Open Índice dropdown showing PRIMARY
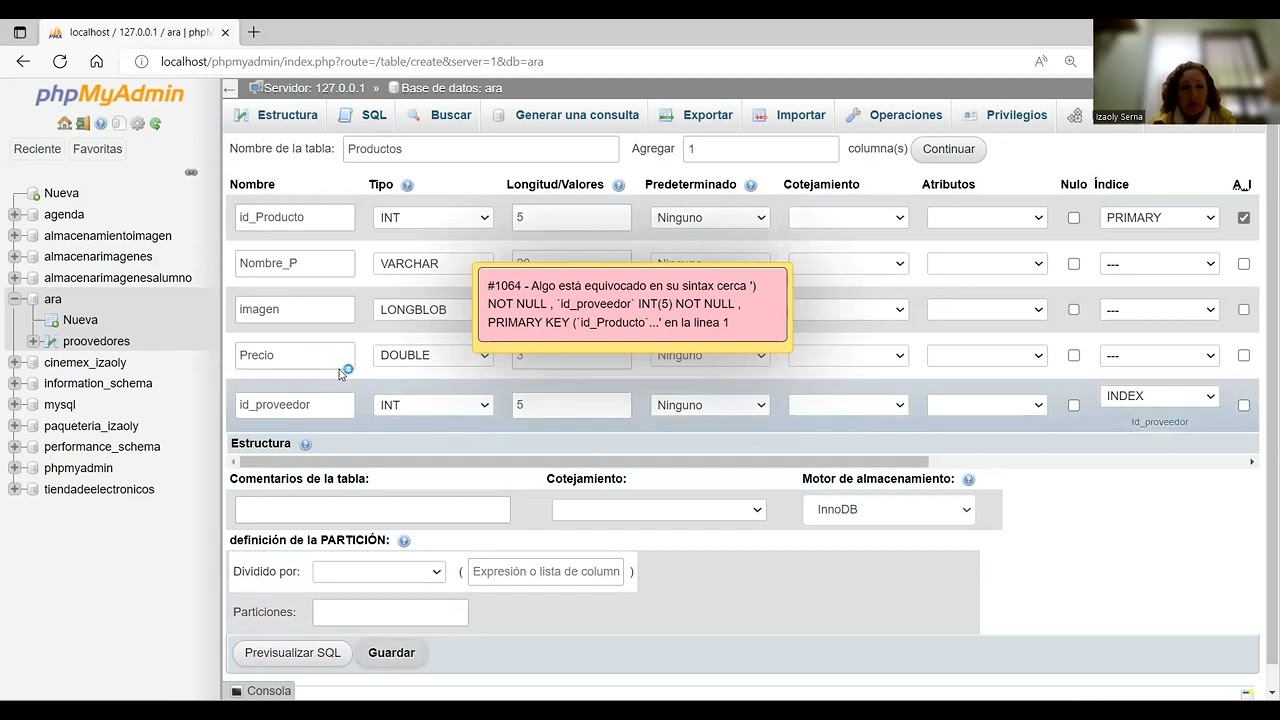 pos(1160,218)
